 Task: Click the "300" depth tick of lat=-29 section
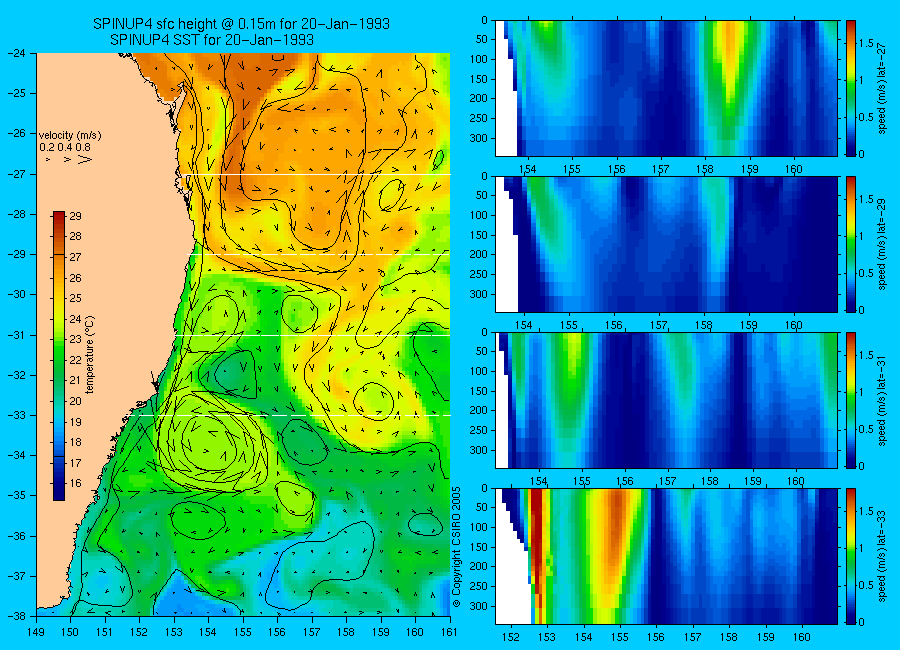tap(479, 294)
